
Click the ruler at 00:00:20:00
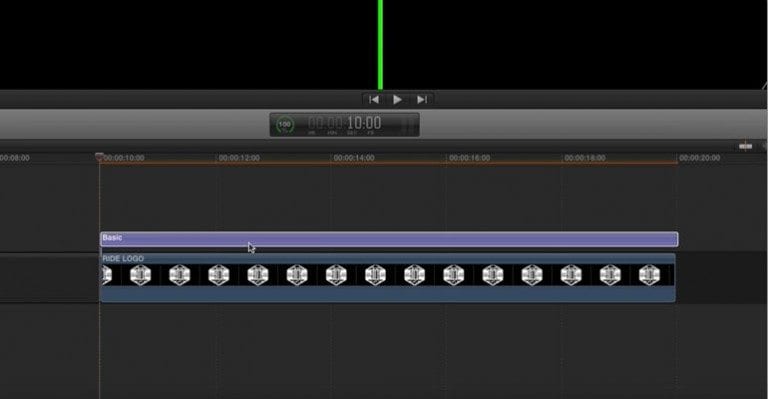coord(699,158)
